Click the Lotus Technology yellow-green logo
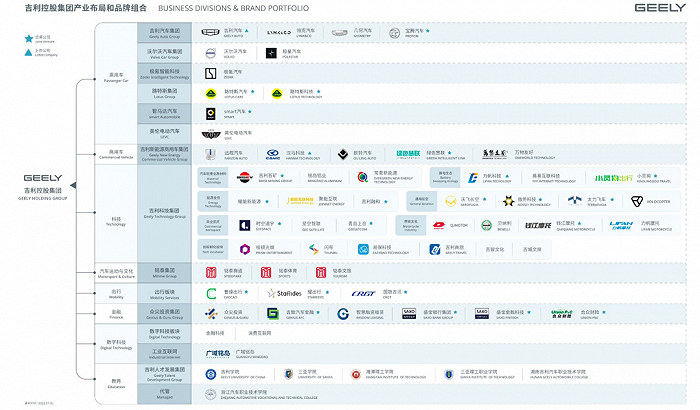Image resolution: width=700 pixels, height=410 pixels. tap(277, 94)
